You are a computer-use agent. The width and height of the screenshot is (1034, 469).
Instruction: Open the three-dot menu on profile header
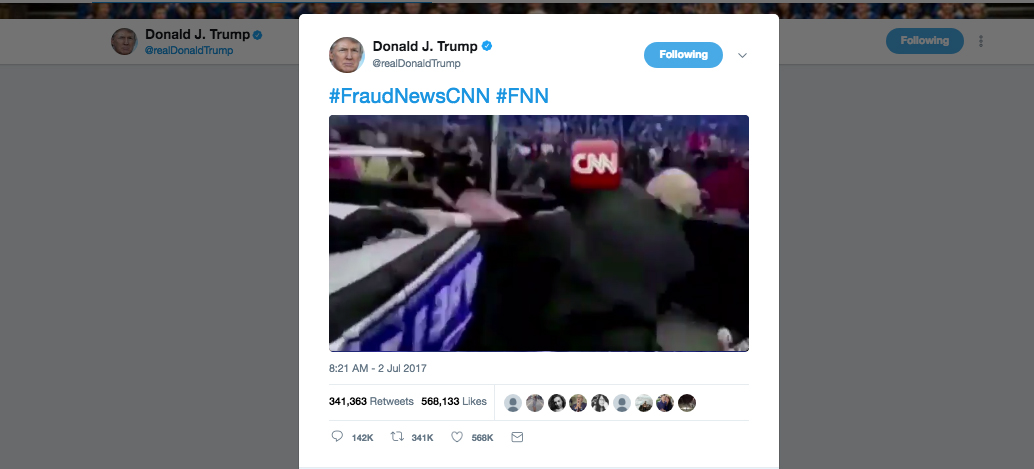tap(981, 41)
